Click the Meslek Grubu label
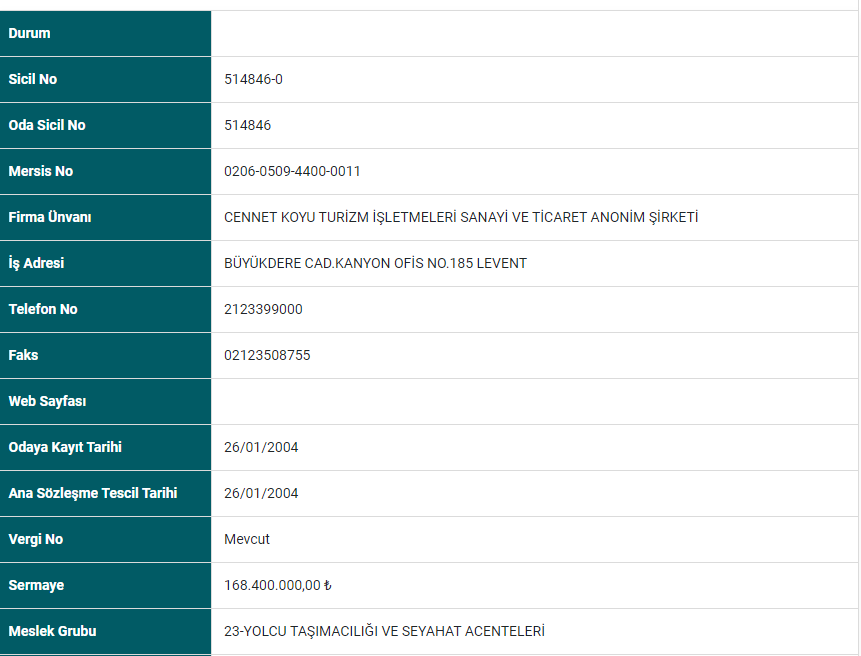Screen dimensions: 861x656 [x=52, y=631]
